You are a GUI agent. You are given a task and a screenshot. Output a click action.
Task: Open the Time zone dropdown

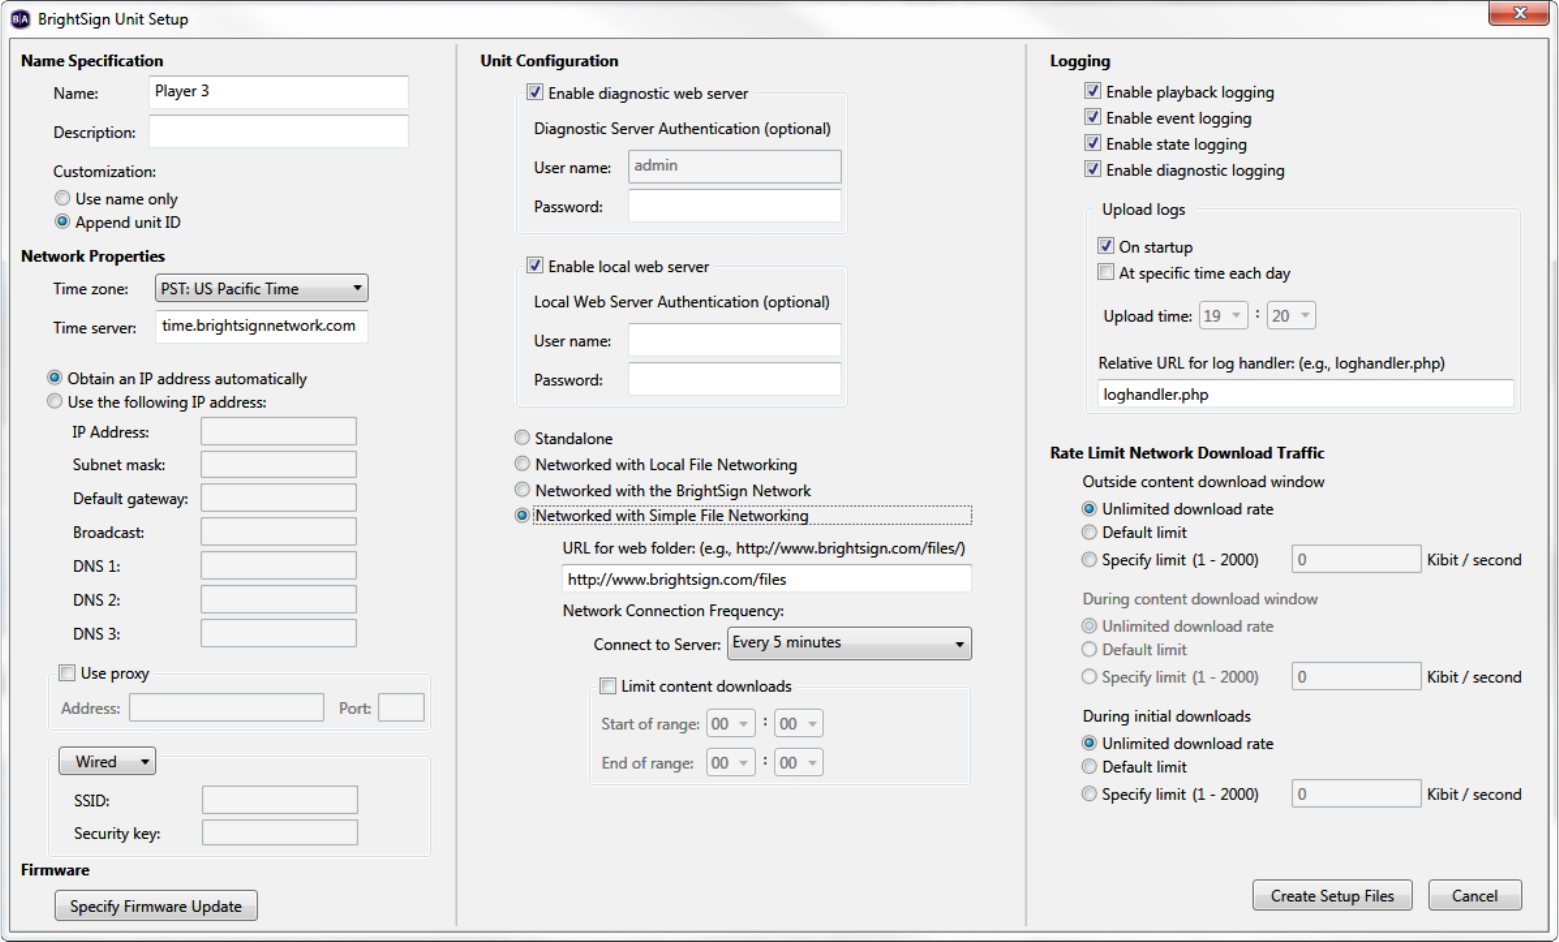tap(261, 289)
